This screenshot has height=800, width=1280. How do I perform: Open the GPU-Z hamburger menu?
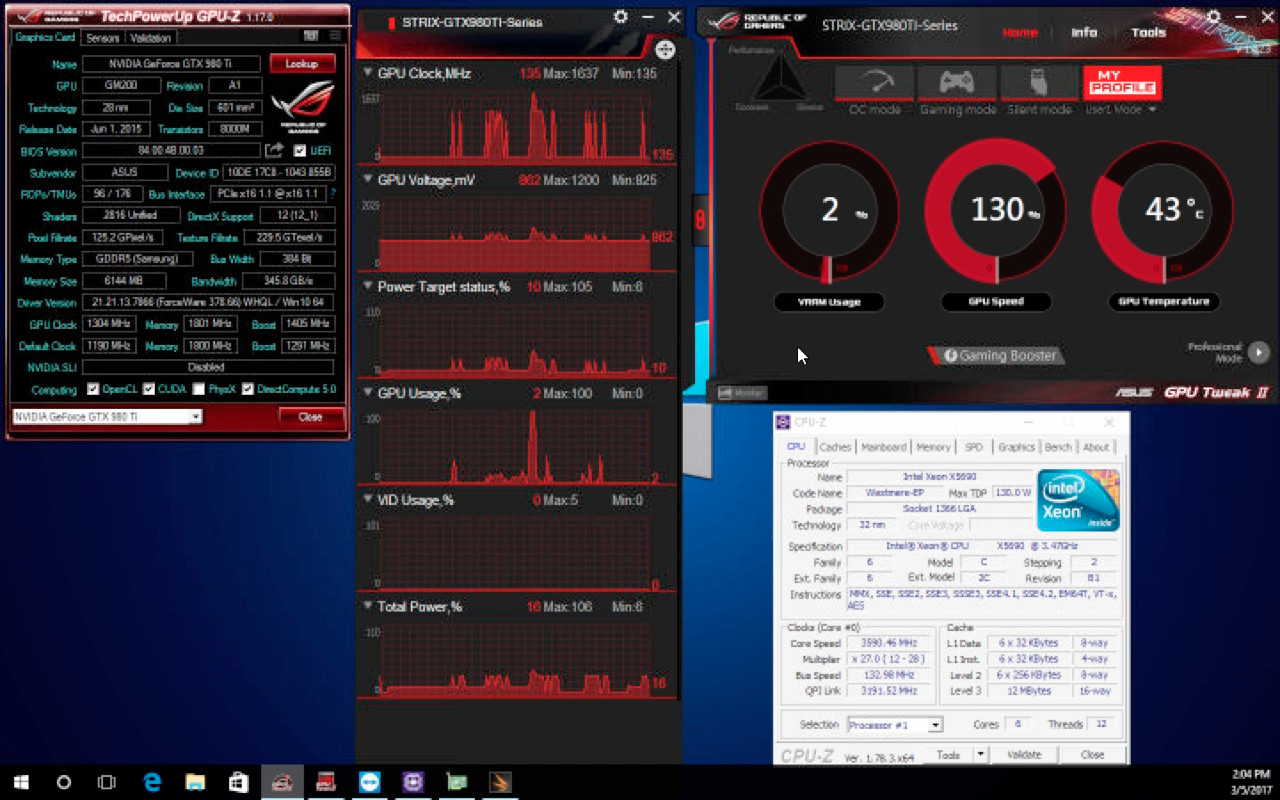pyautogui.click(x=334, y=37)
